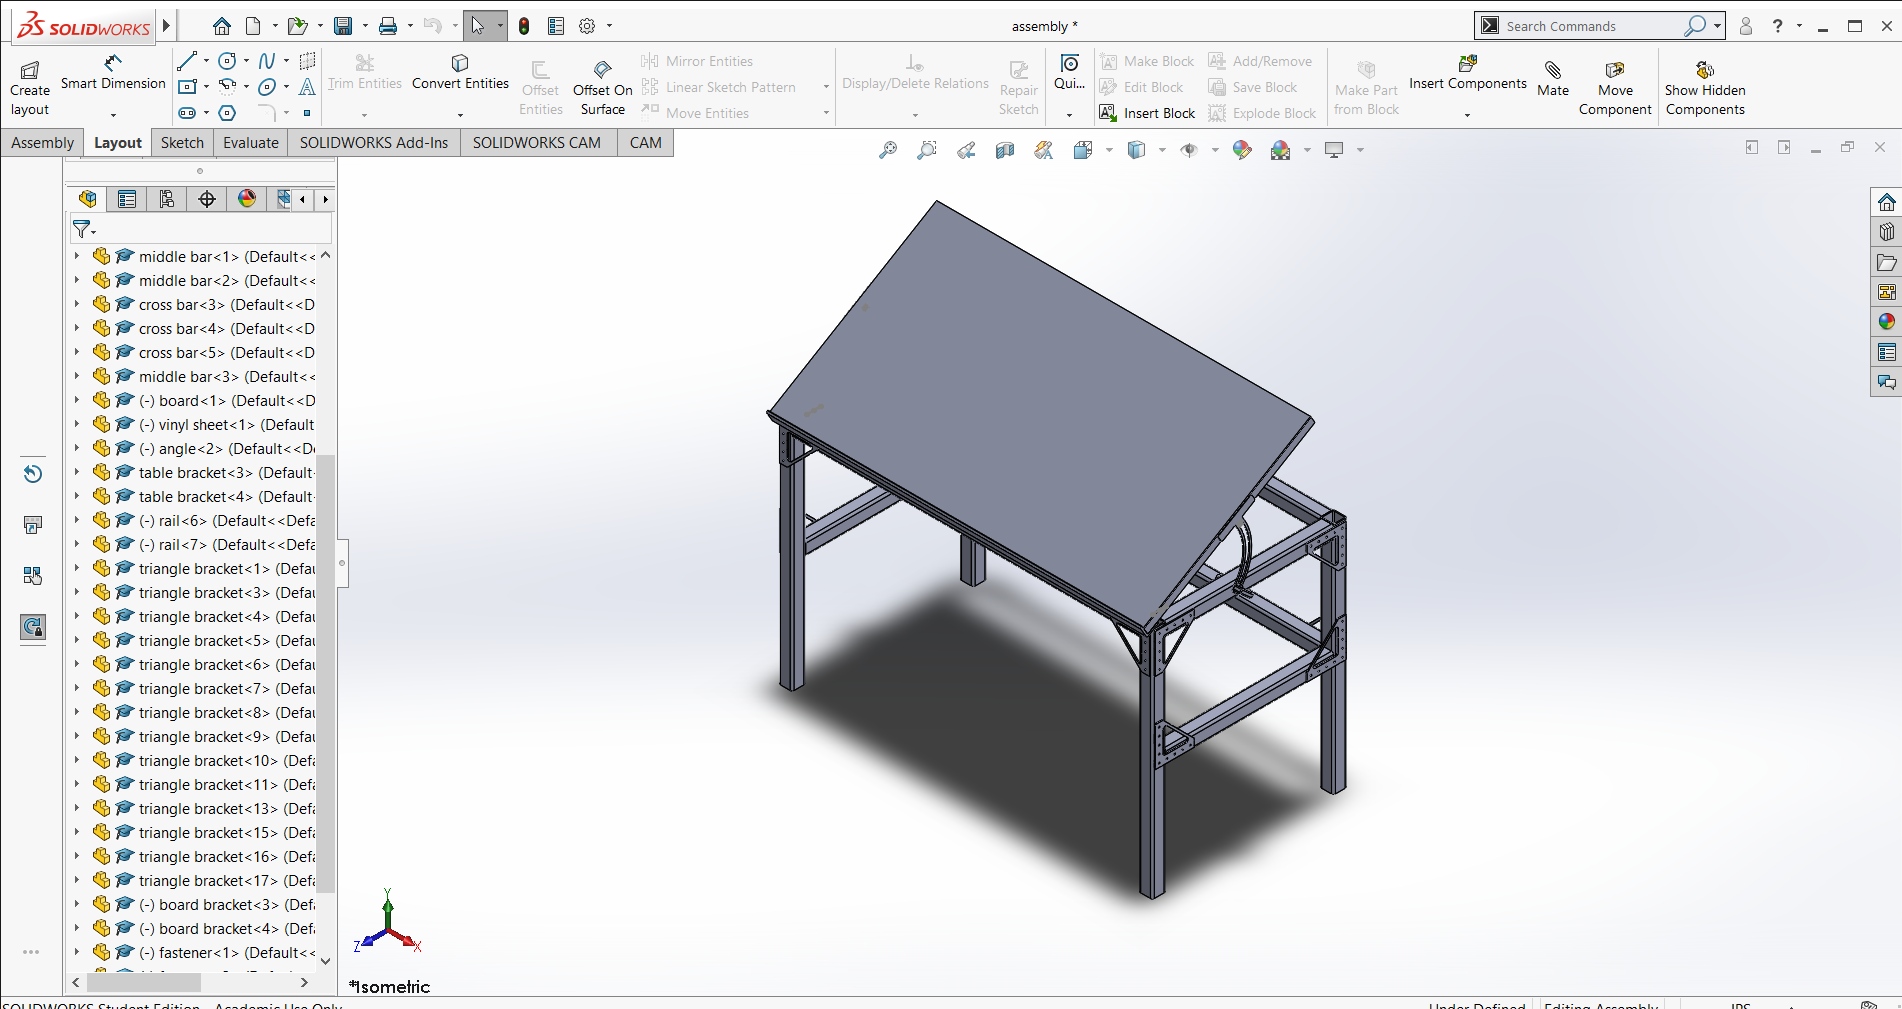This screenshot has width=1902, height=1009.
Task: Select the Smart Dimension tool
Action: [x=113, y=73]
